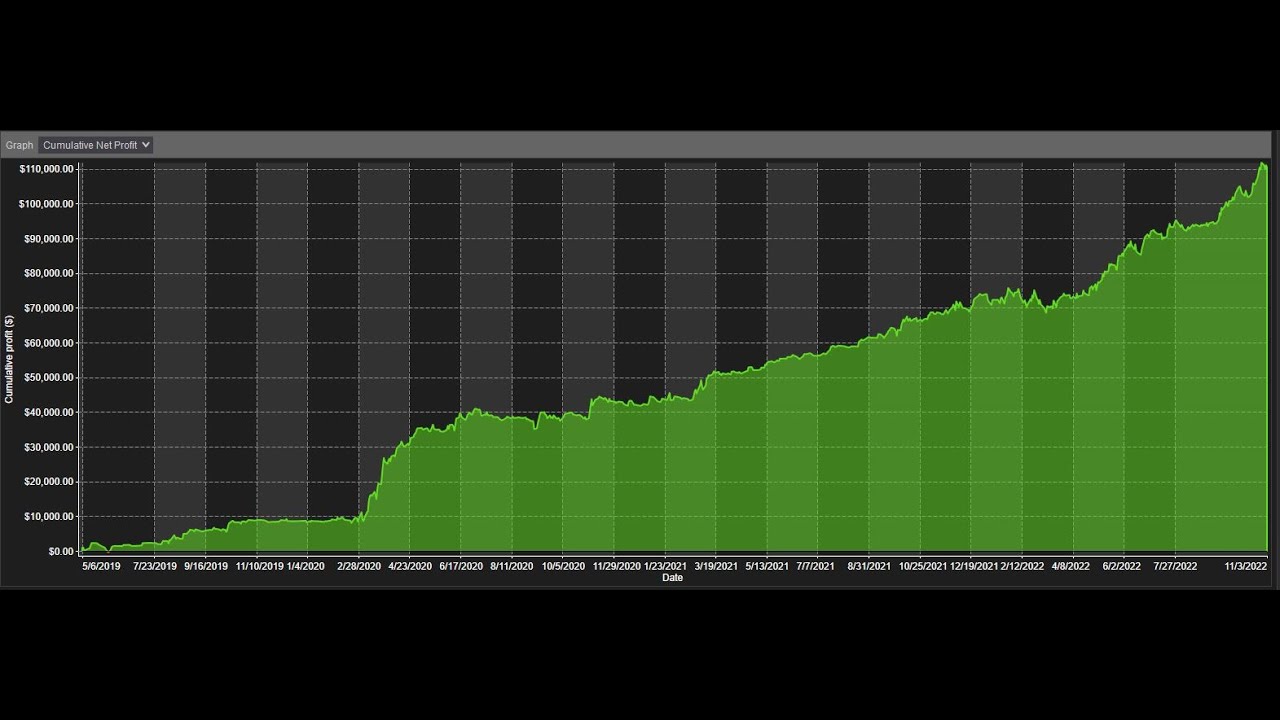Click the $100,000.00 y-axis label

pos(47,204)
